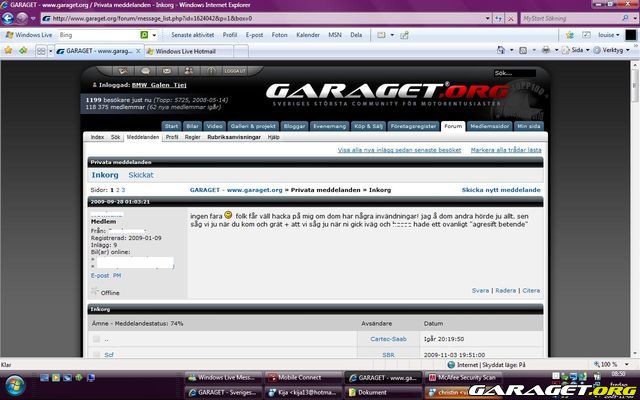Image resolution: width=640 pixels, height=400 pixels.
Task: Expand the Quick Tabs dropdown arrow
Action: (51, 51)
